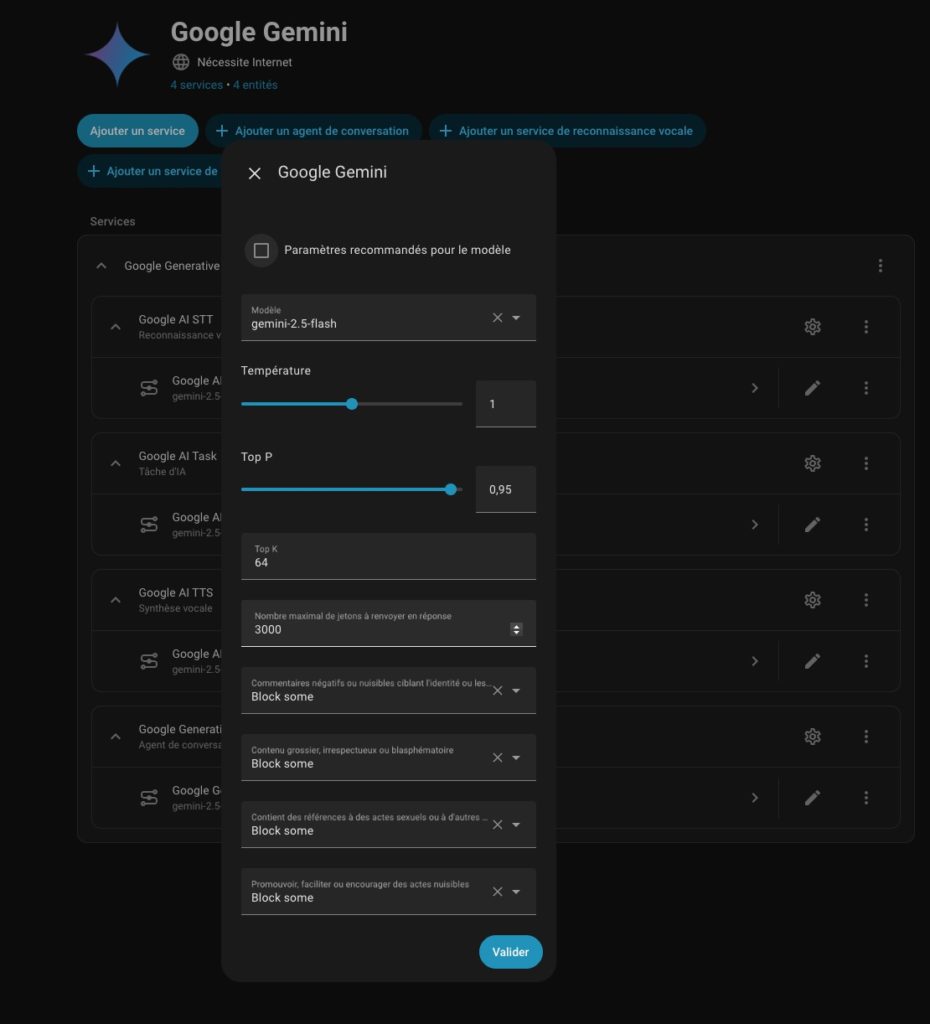Open settings gear for Google AI STT

click(x=812, y=327)
